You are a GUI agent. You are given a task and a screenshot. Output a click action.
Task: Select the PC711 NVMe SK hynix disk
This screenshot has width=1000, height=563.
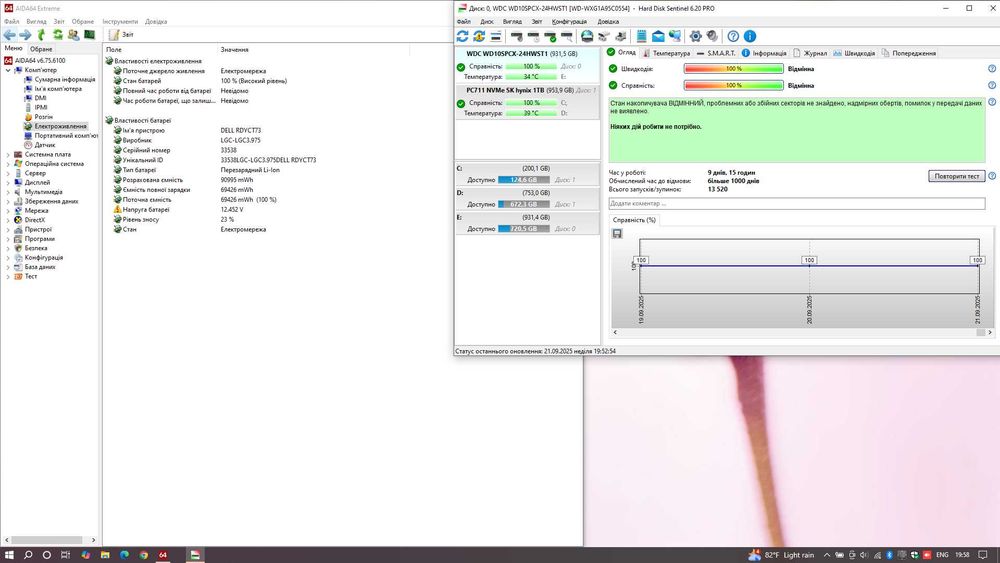point(527,101)
